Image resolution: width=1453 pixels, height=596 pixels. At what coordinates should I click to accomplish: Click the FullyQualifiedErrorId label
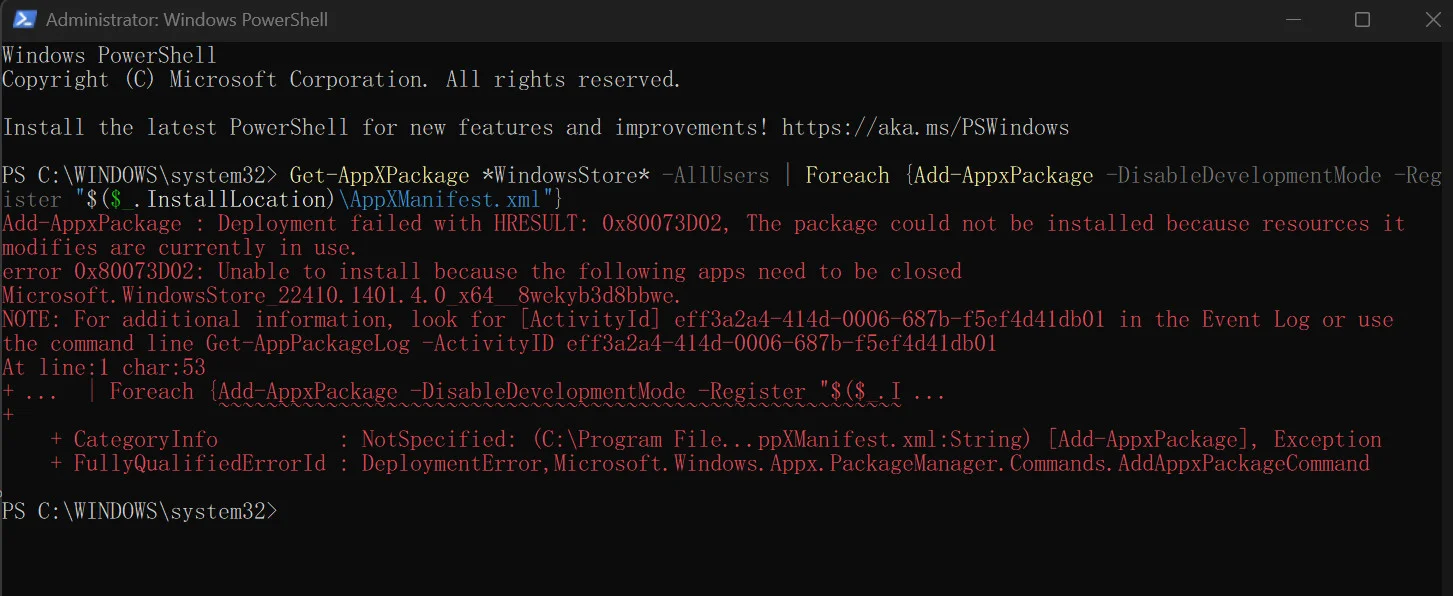pyautogui.click(x=199, y=464)
